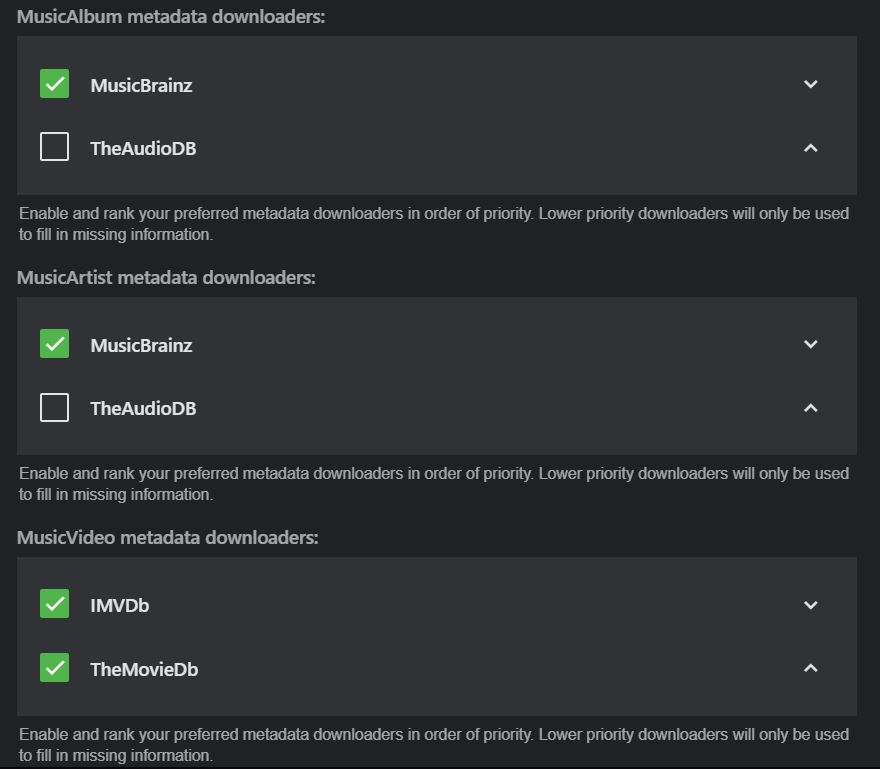This screenshot has height=769, width=880.
Task: Click MusicBrainz label in MusicAlbum section
Action: tap(141, 86)
